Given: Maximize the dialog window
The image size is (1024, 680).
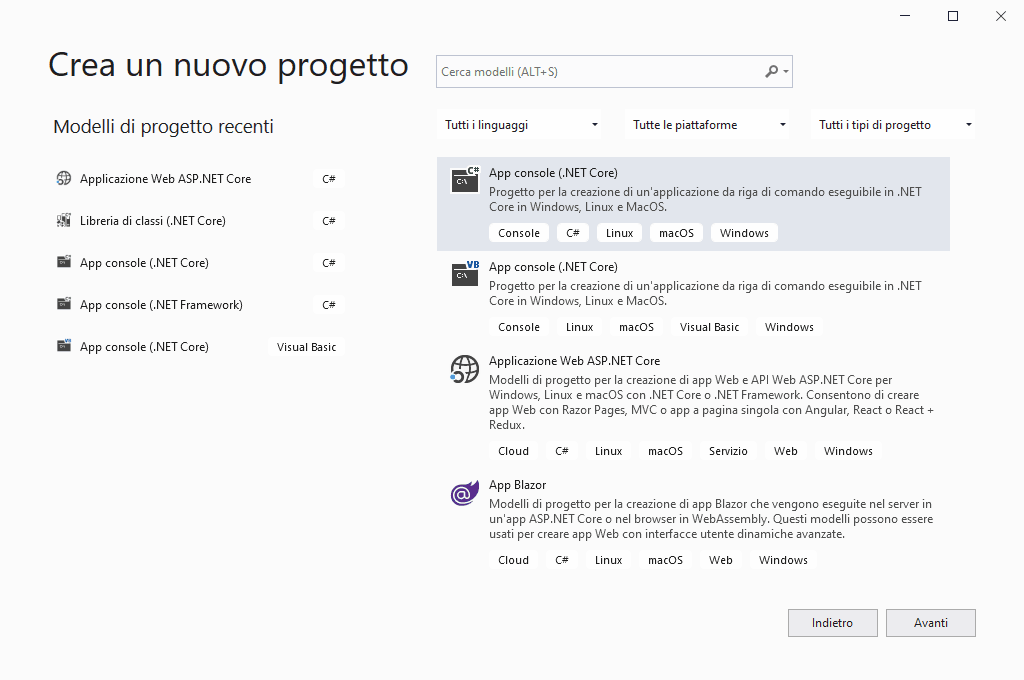Looking at the screenshot, I should [953, 16].
